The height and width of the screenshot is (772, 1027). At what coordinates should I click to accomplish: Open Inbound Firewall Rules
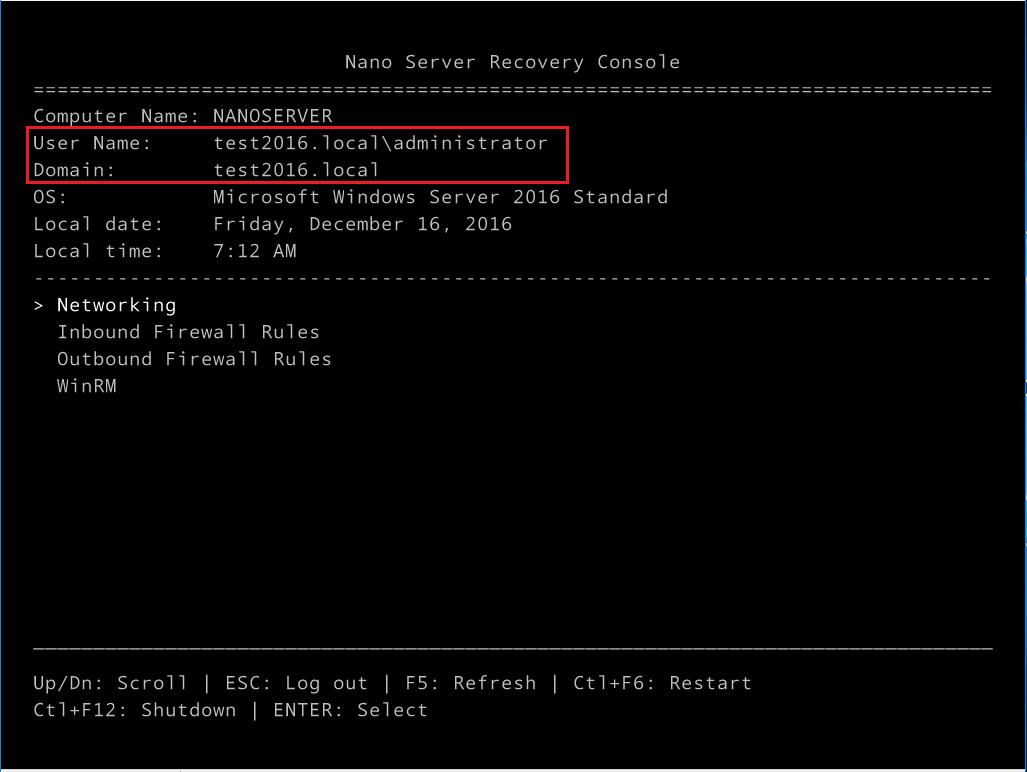(x=188, y=332)
